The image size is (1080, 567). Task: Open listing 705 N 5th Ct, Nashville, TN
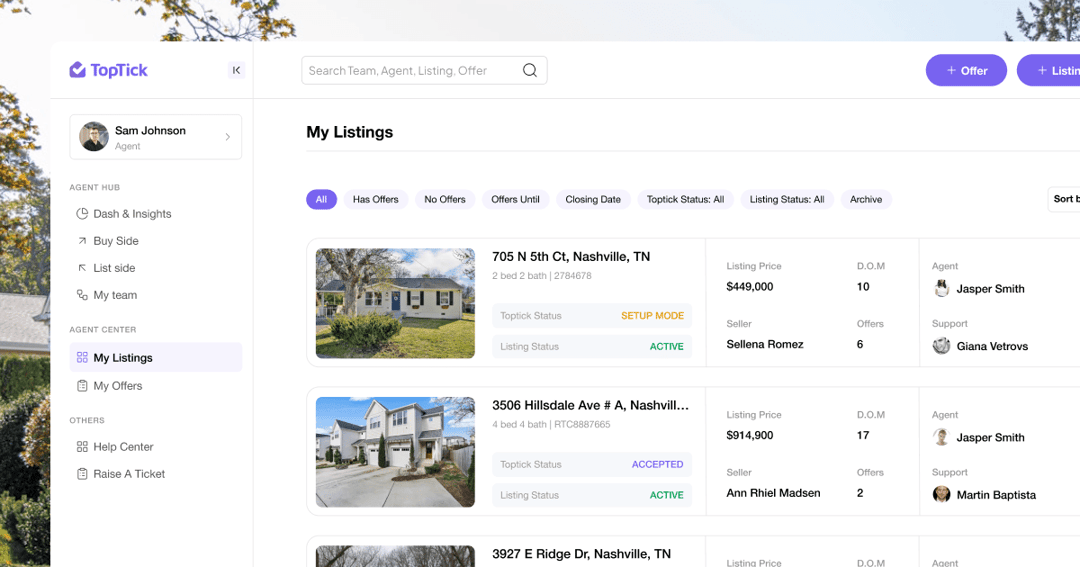[571, 256]
